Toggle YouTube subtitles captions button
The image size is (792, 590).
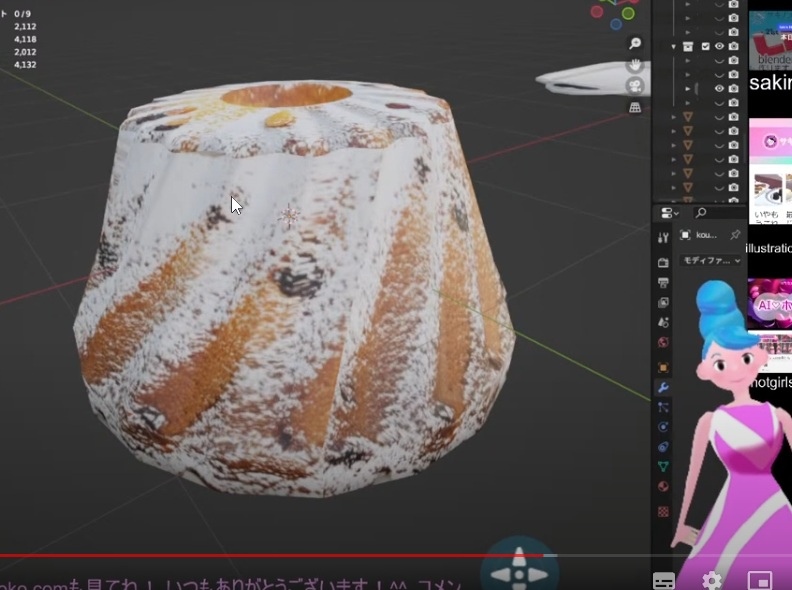[x=664, y=580]
